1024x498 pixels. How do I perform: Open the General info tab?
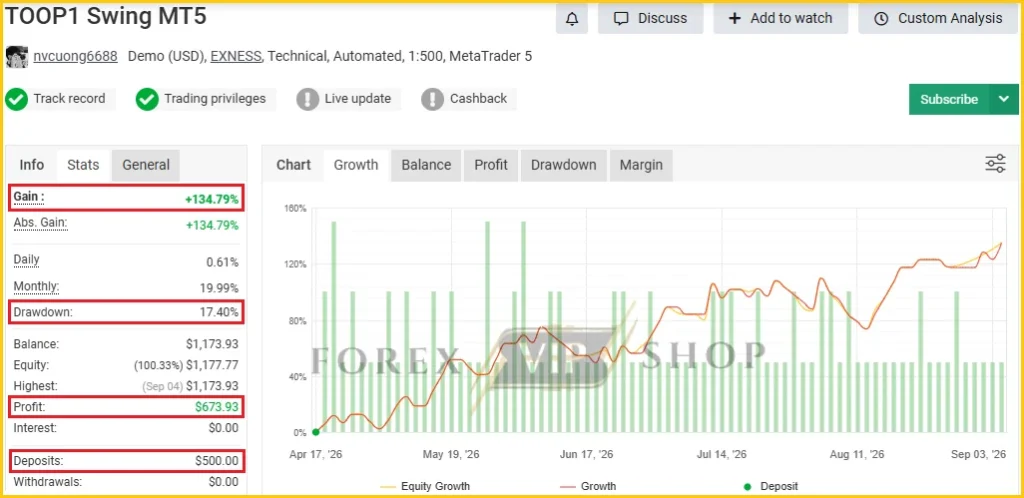coord(146,165)
